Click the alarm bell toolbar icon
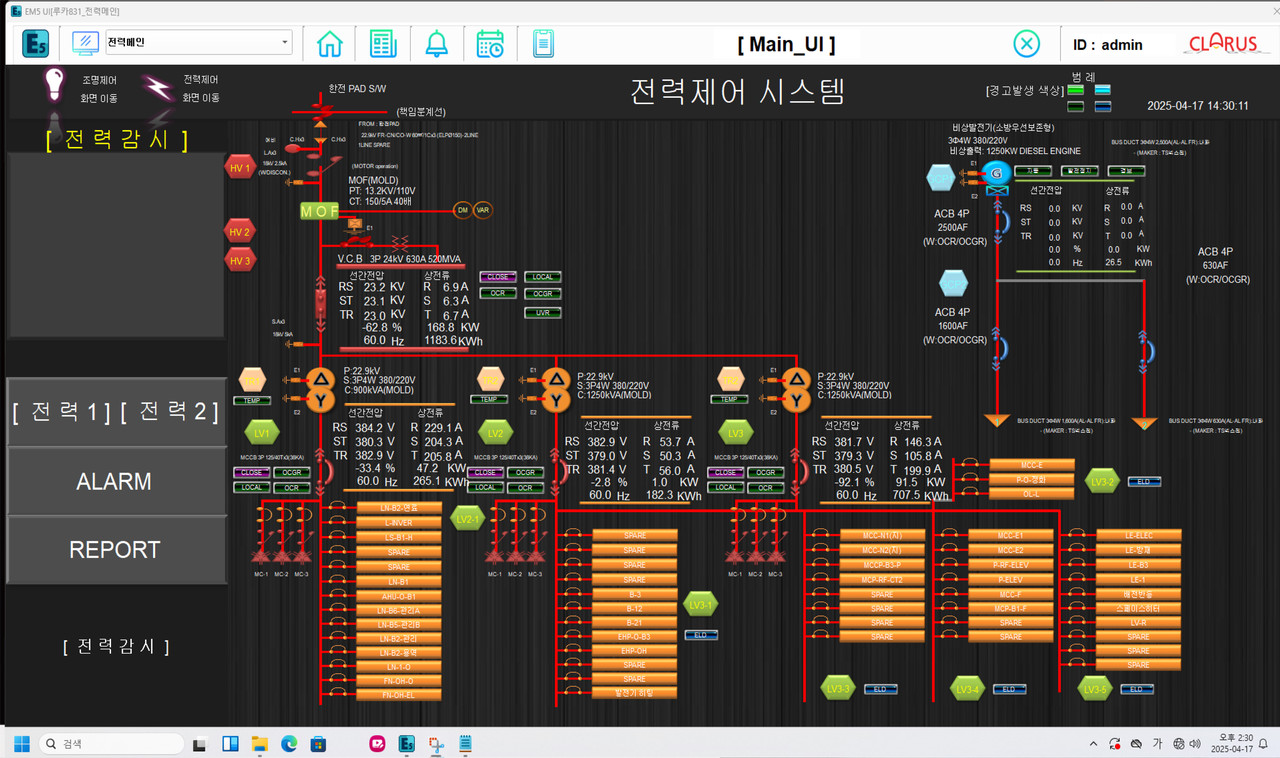1280x758 pixels. 437,44
